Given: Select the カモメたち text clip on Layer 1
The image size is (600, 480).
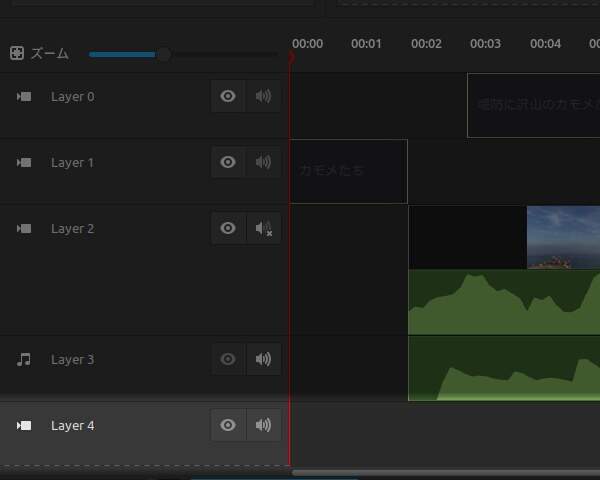Looking at the screenshot, I should pyautogui.click(x=348, y=171).
